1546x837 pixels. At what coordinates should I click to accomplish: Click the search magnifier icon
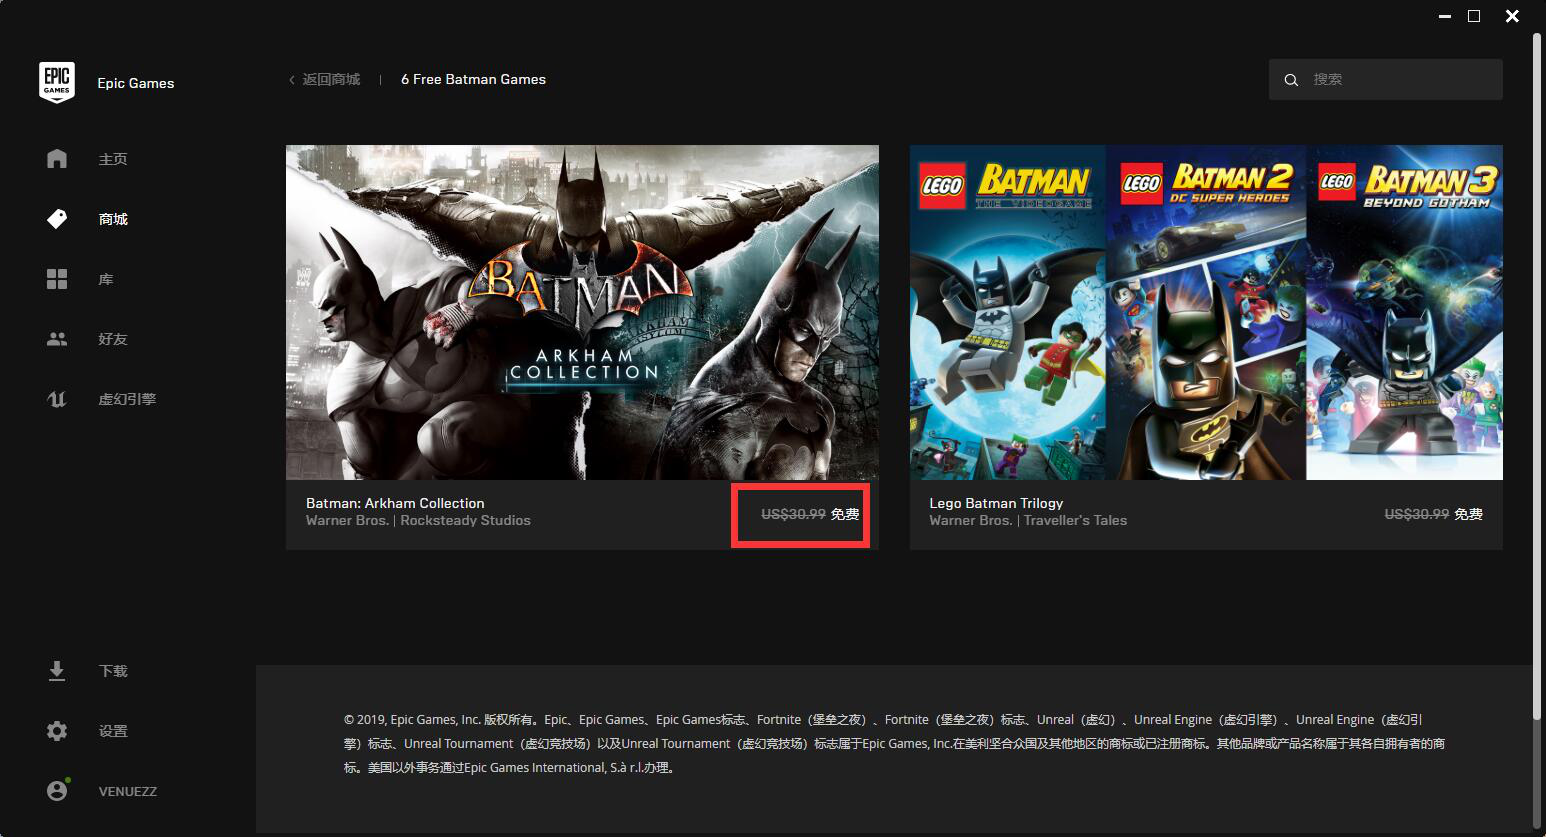pos(1291,80)
